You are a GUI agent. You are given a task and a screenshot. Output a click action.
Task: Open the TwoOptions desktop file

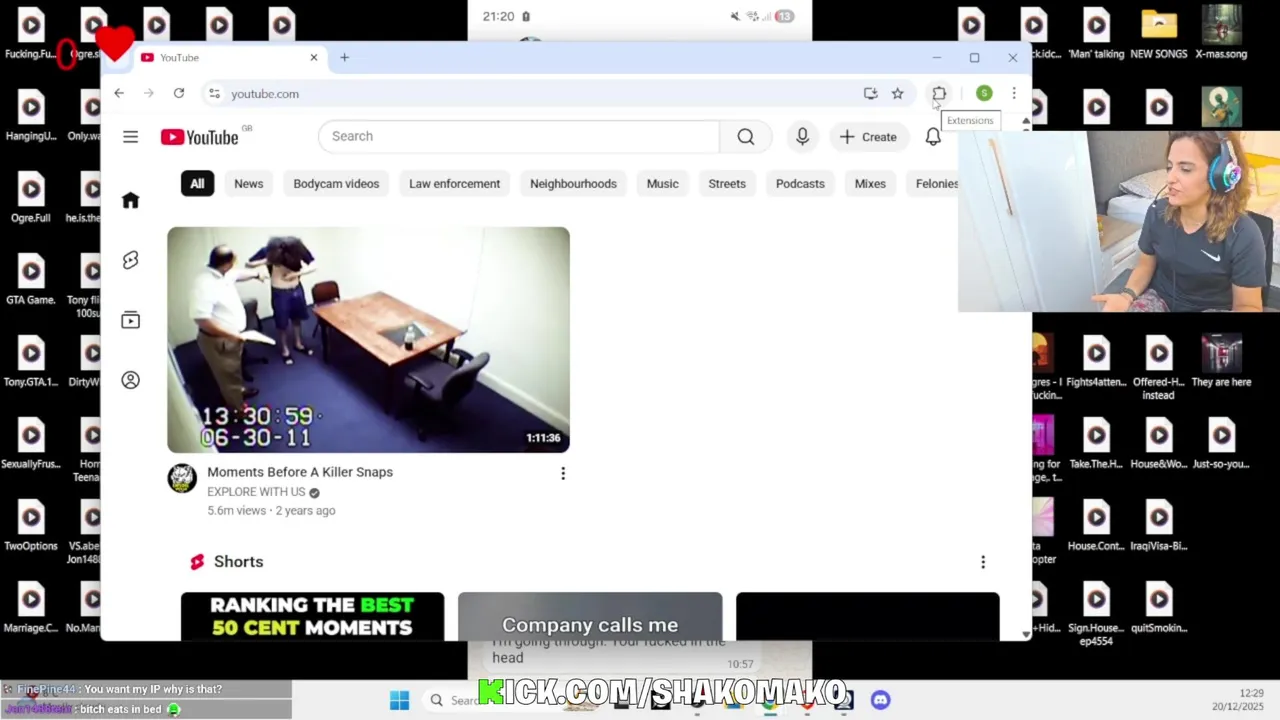click(31, 526)
